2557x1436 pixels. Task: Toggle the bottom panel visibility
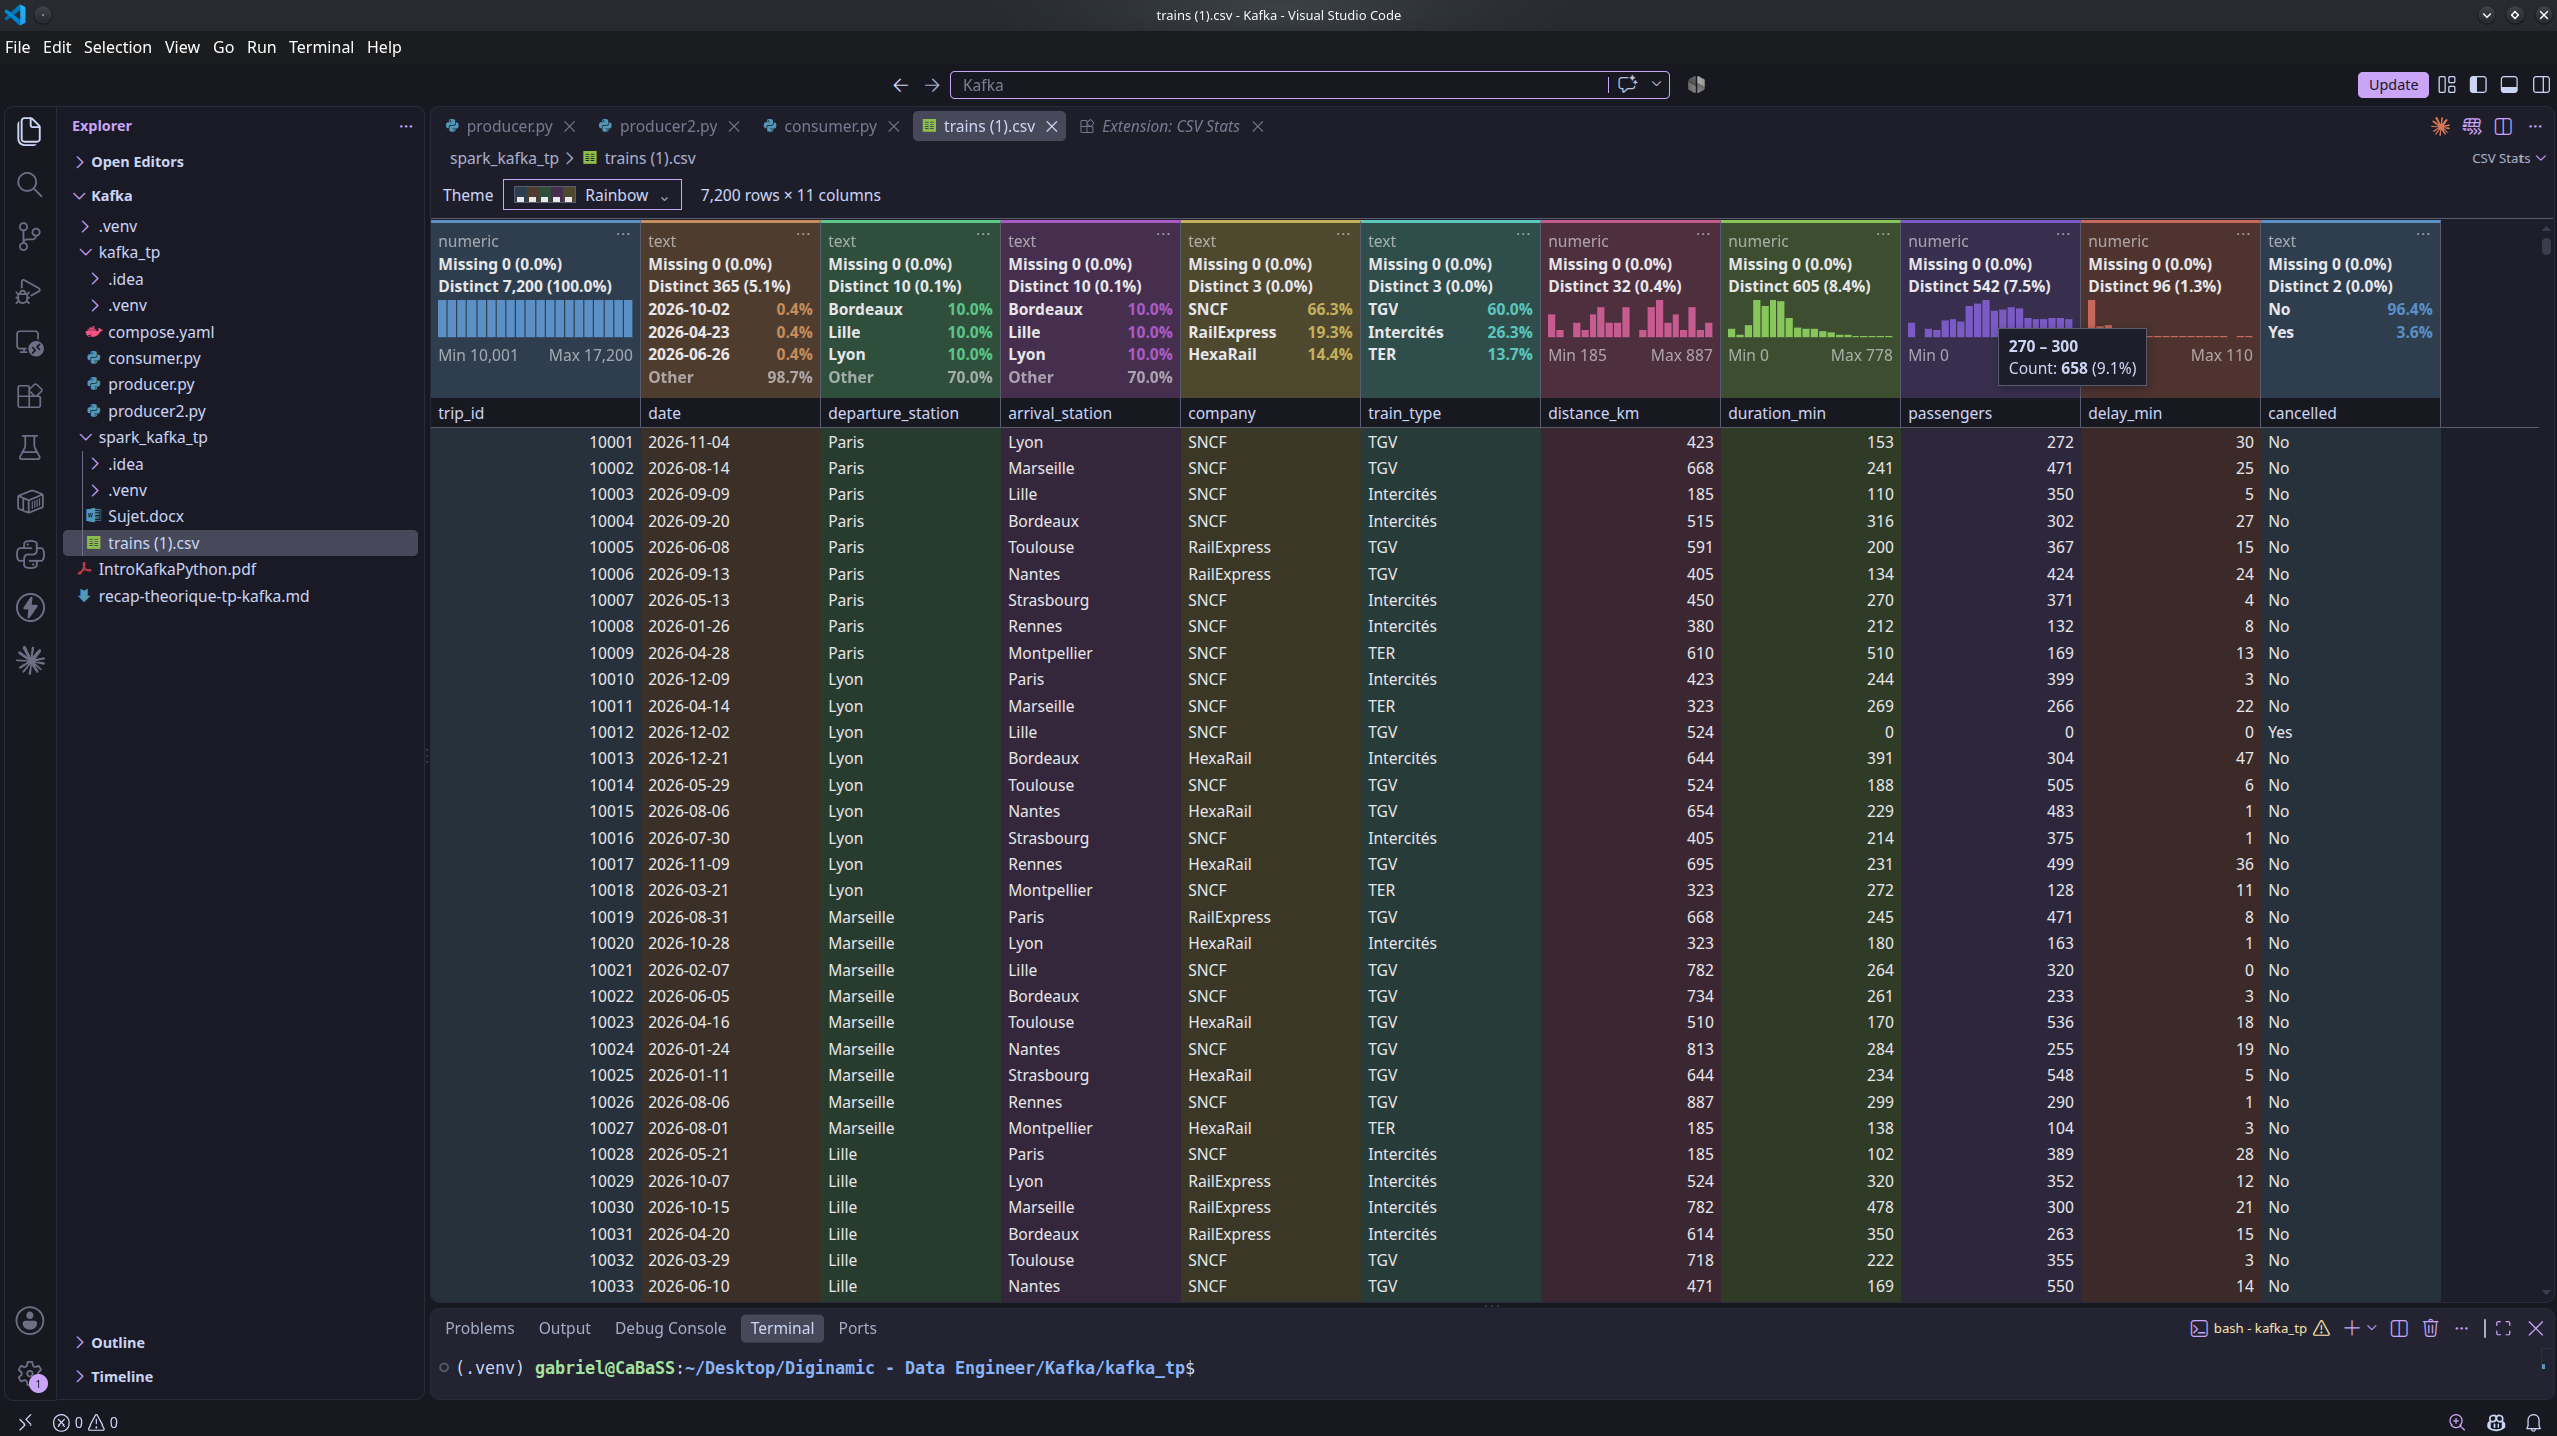[2509, 85]
